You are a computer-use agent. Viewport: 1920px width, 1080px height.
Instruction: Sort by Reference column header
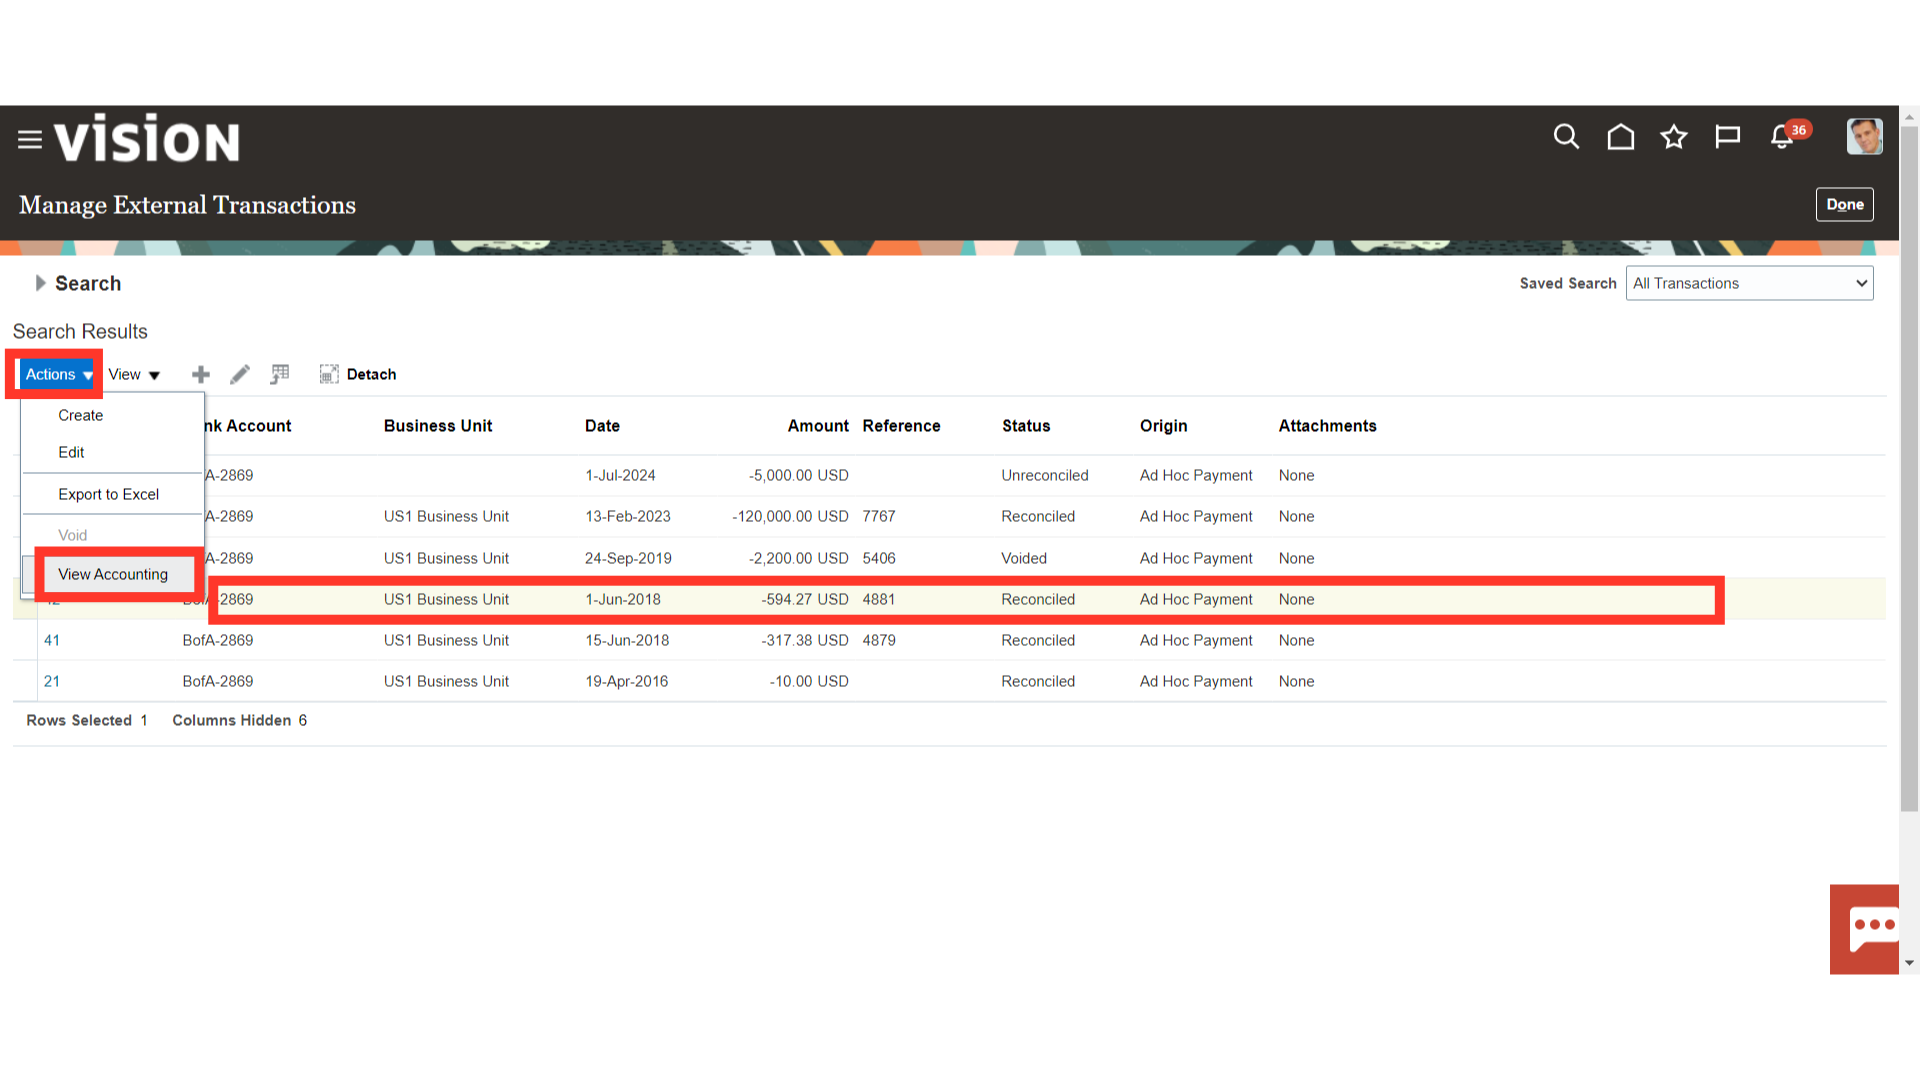point(901,426)
